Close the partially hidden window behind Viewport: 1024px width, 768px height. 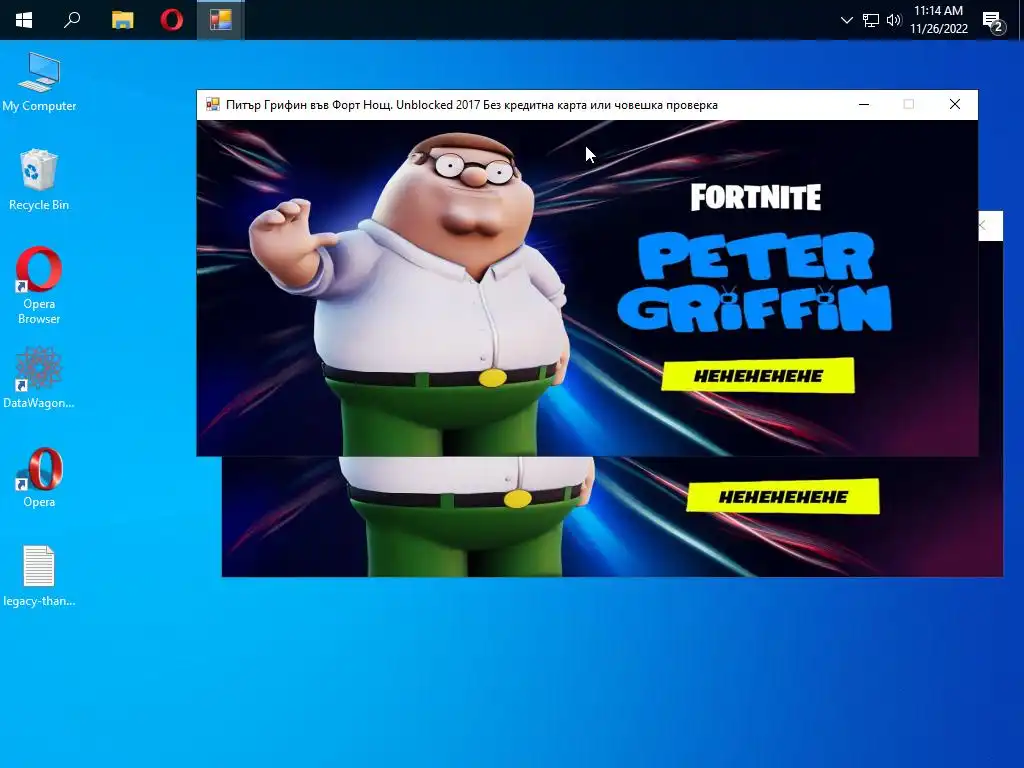coord(984,226)
